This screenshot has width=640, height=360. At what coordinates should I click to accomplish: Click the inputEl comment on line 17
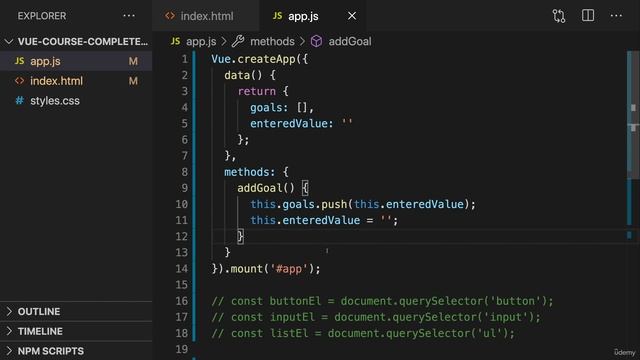376,317
